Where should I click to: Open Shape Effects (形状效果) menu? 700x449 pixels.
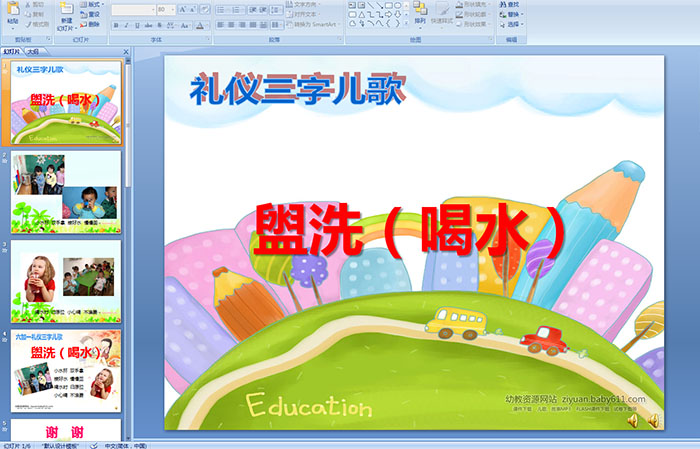tap(474, 24)
